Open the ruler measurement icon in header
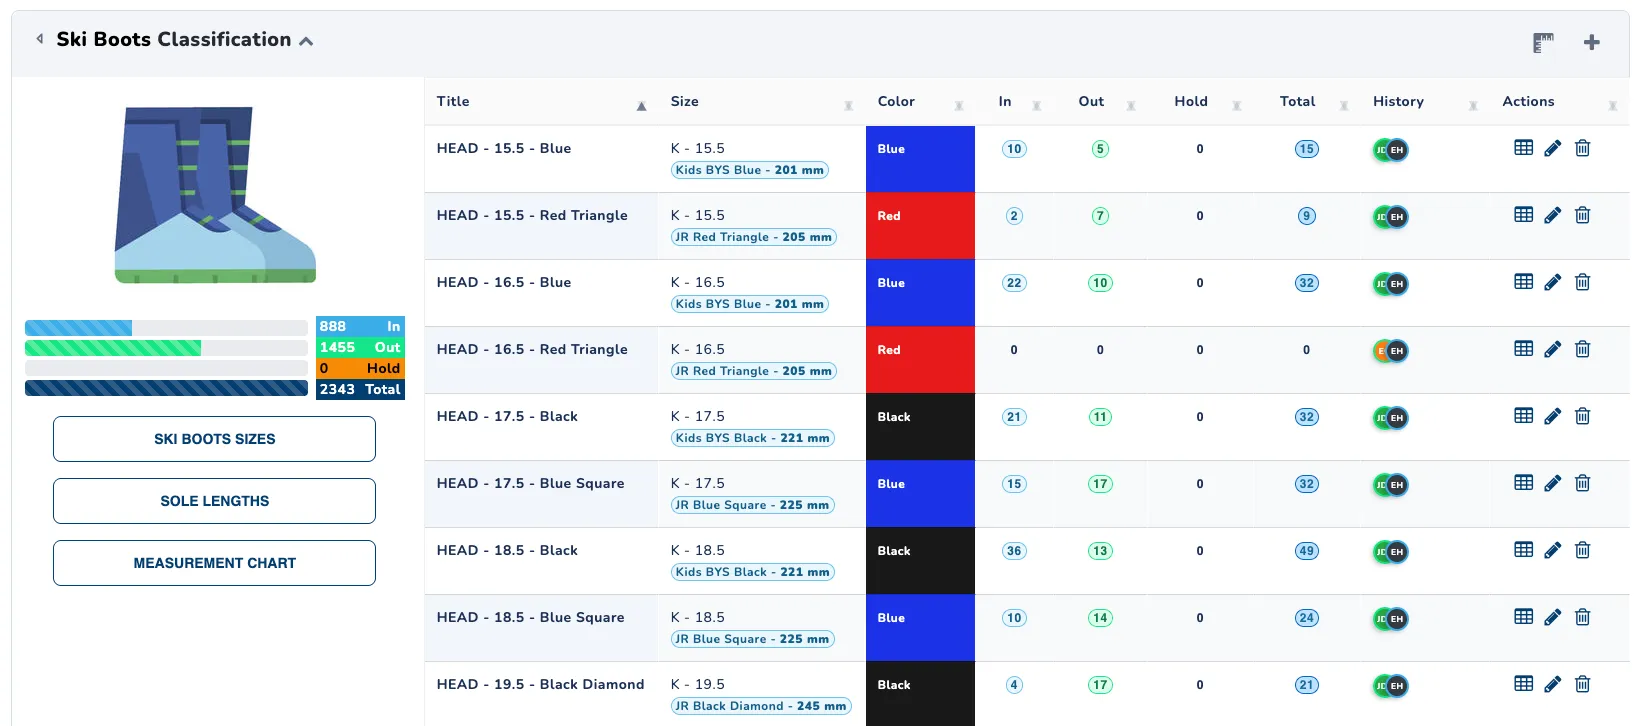1640x726 pixels. click(x=1544, y=43)
